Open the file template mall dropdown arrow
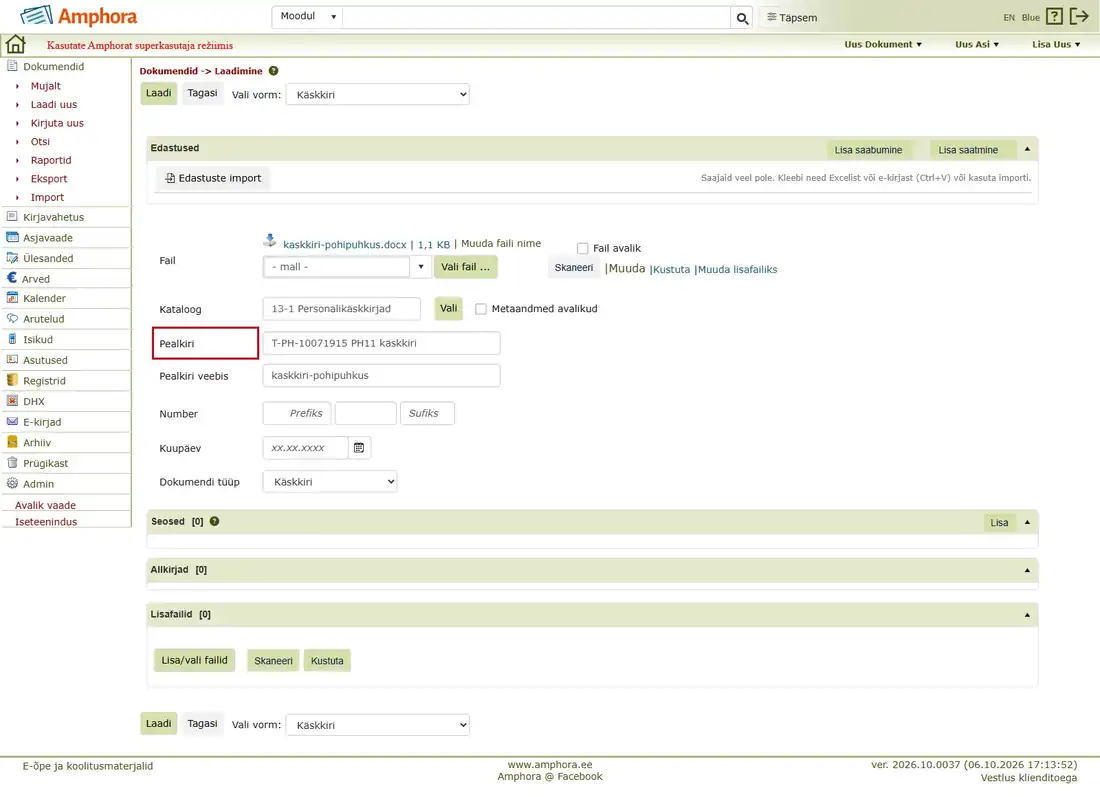 click(421, 267)
